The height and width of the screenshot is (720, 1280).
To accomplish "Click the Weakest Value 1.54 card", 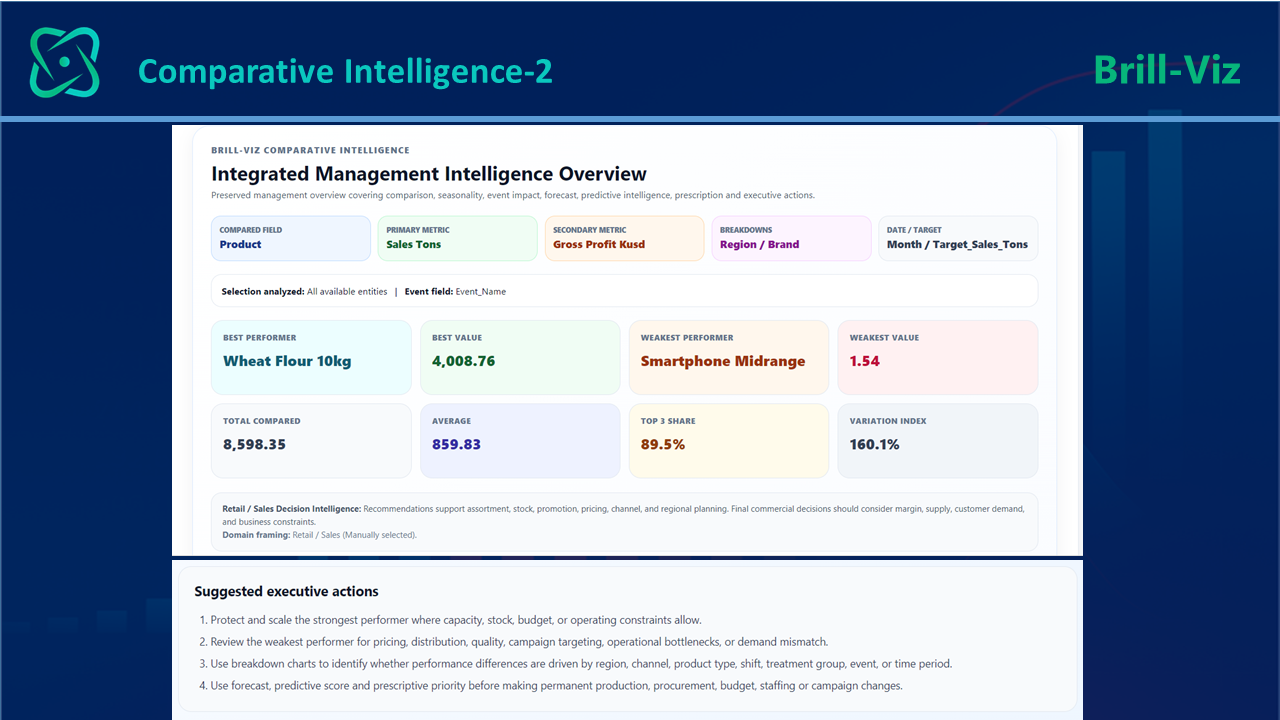I will pyautogui.click(x=938, y=357).
